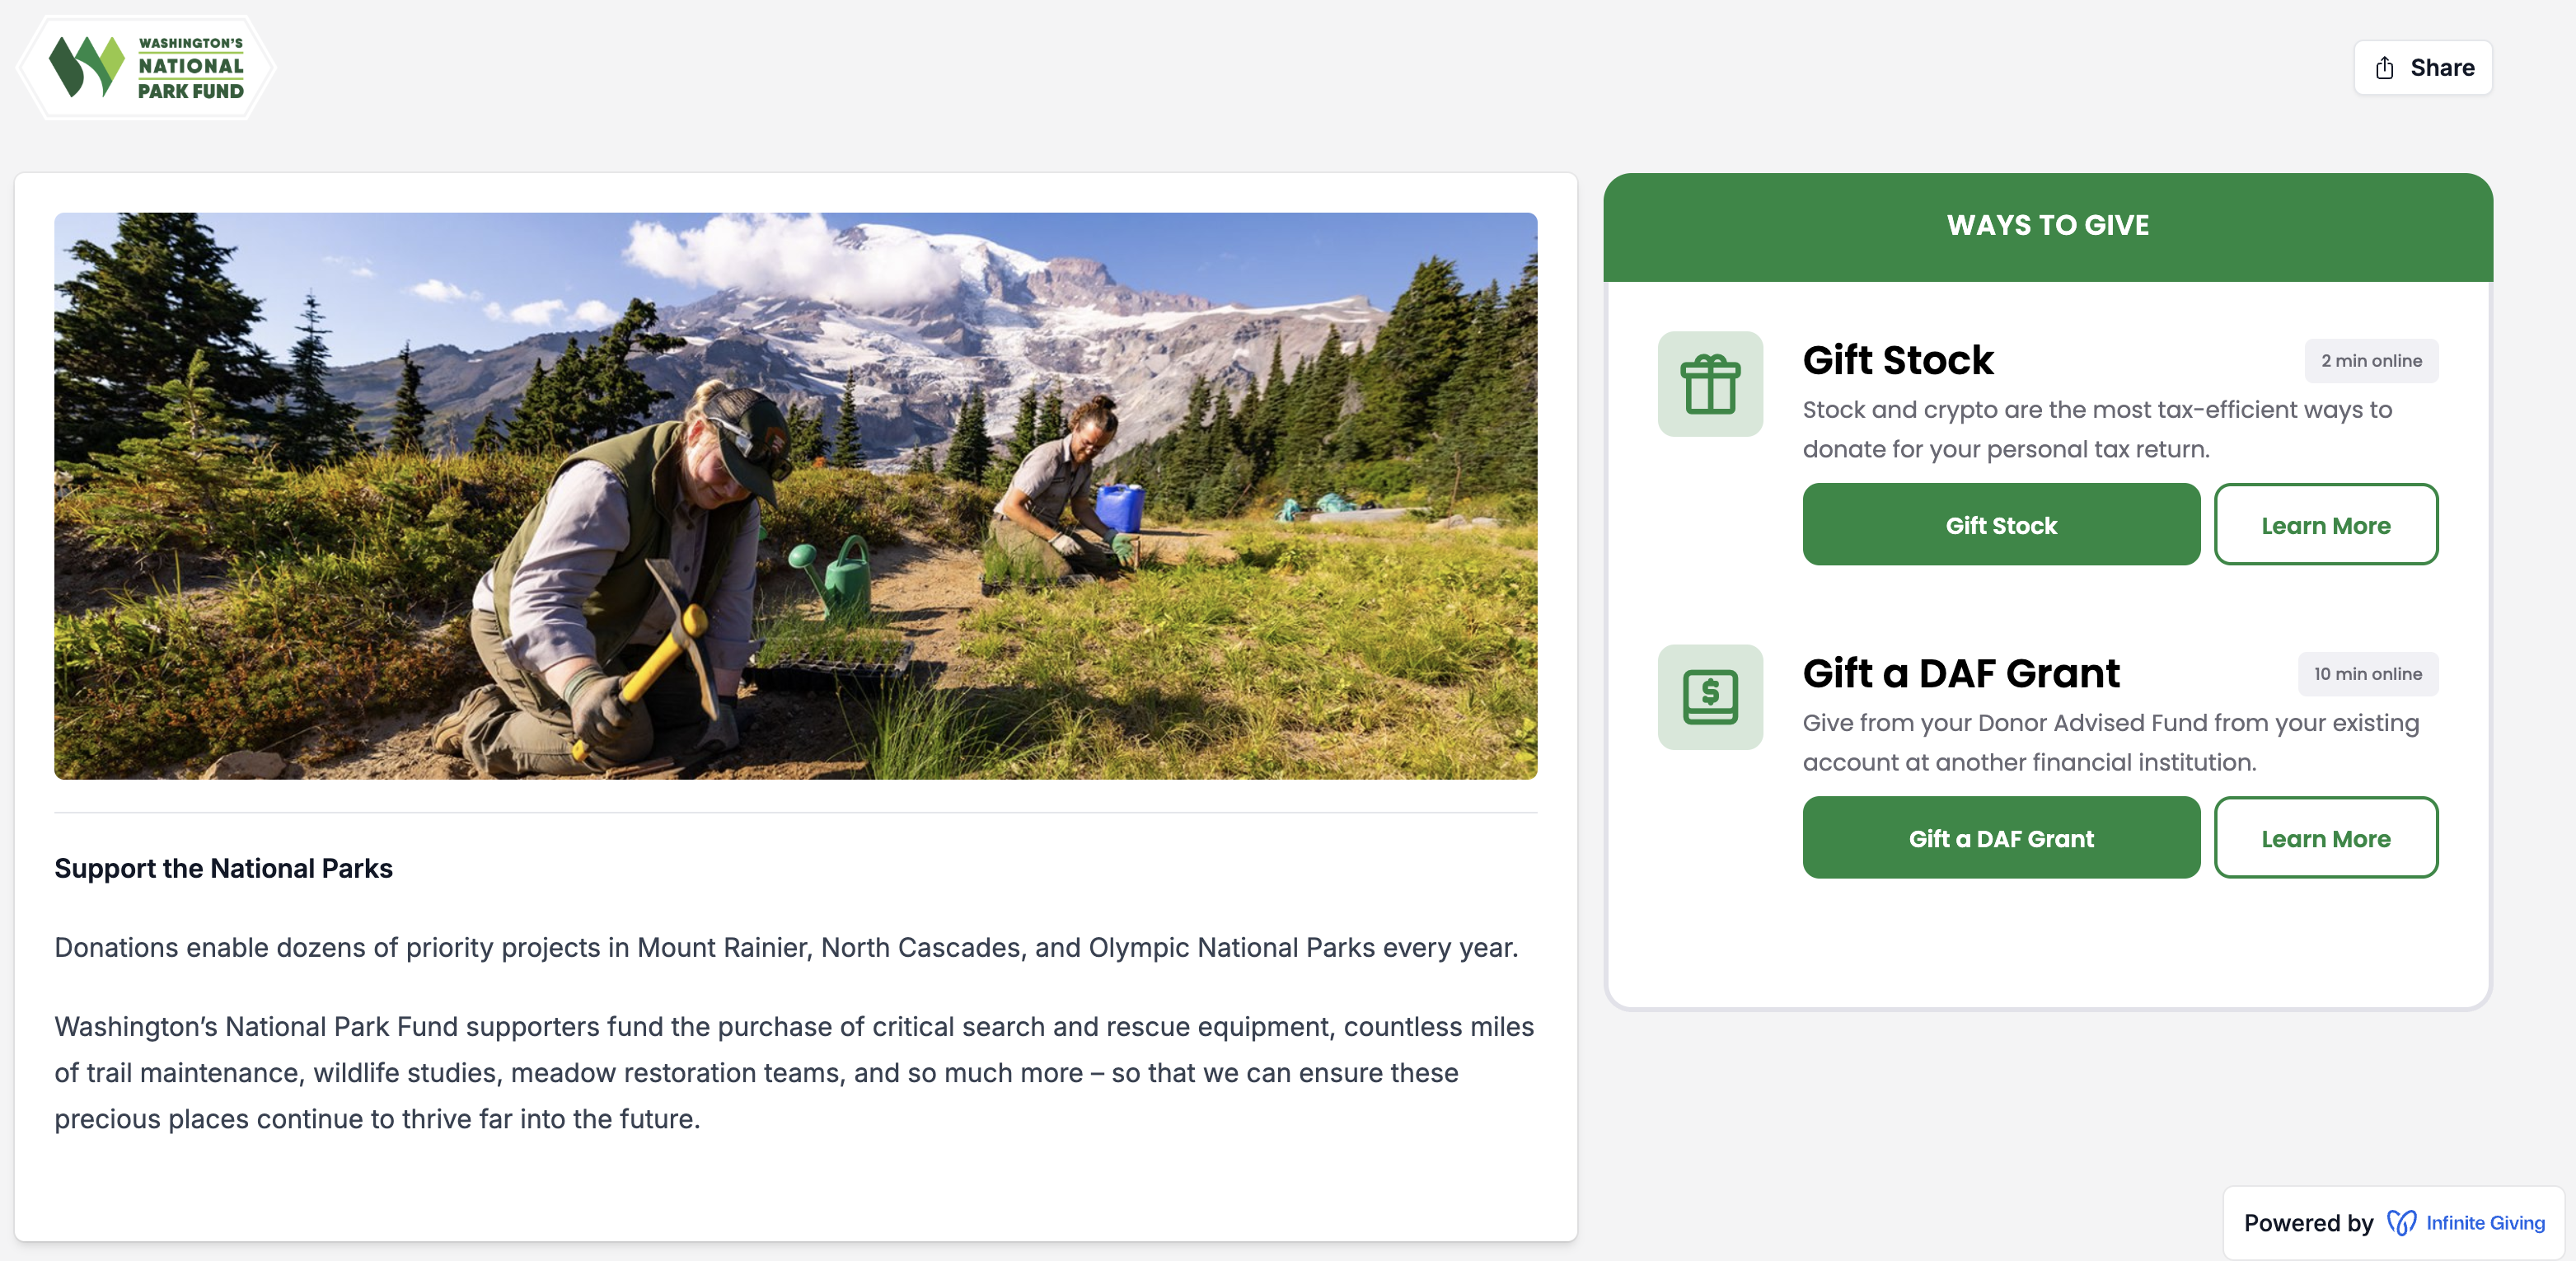The width and height of the screenshot is (2576, 1261).
Task: Click the Gift Stock heading text
Action: click(x=1897, y=360)
